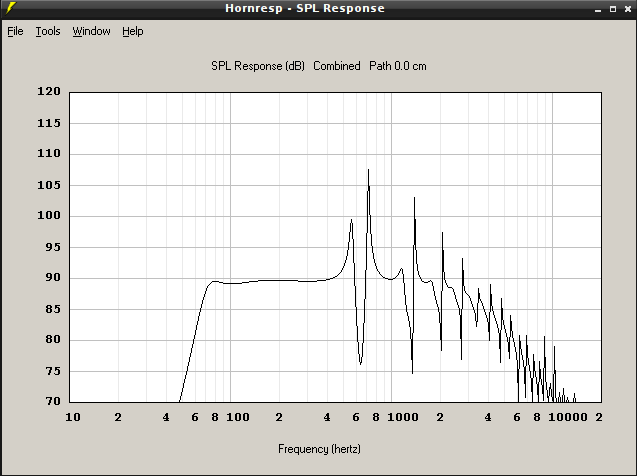
Task: Open the File menu
Action: tap(15, 31)
